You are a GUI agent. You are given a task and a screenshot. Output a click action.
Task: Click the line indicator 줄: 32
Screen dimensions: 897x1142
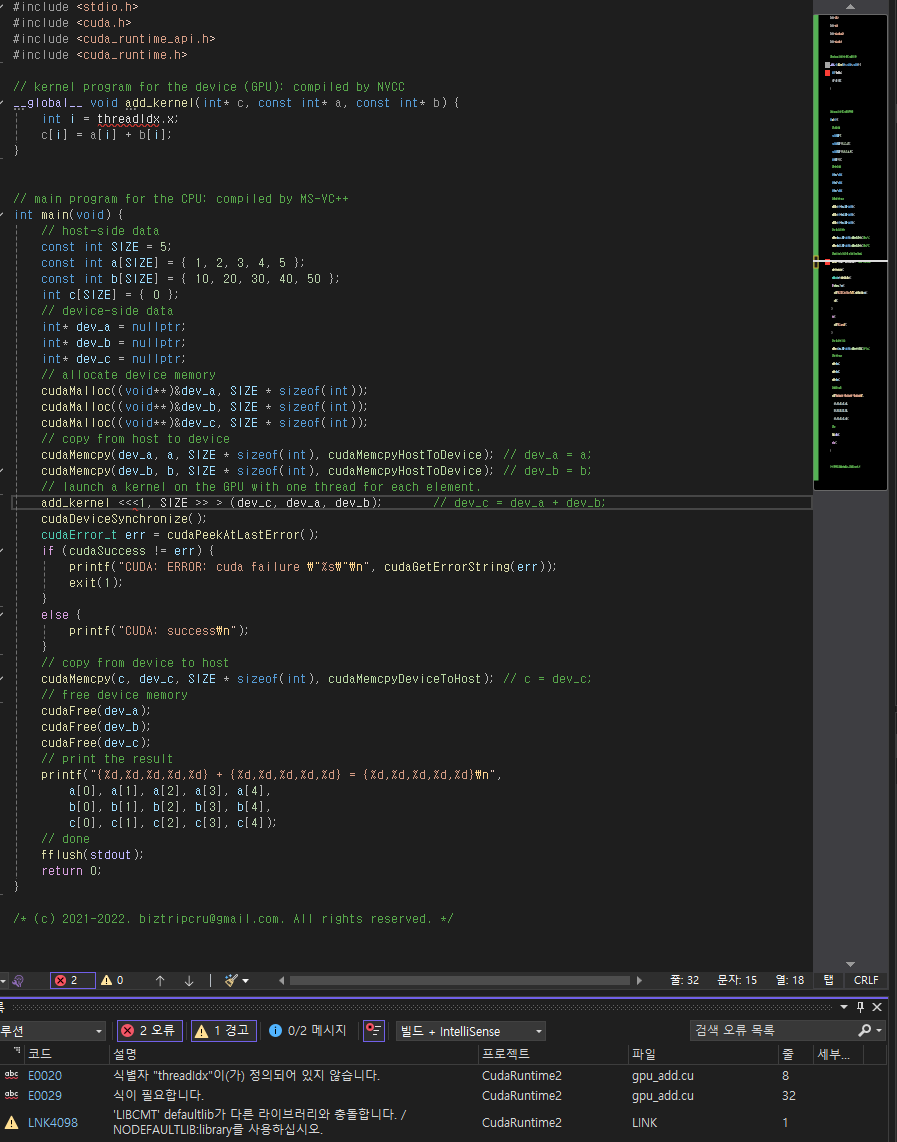tap(684, 980)
